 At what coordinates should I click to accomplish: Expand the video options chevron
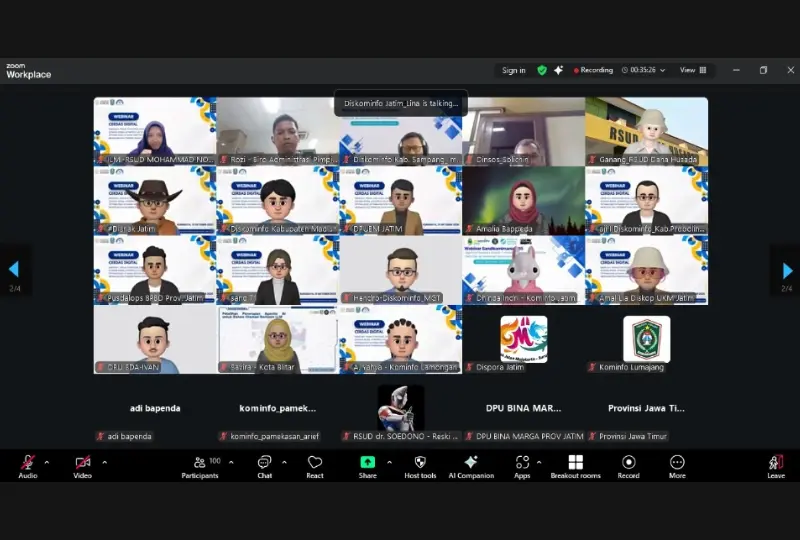(104, 462)
